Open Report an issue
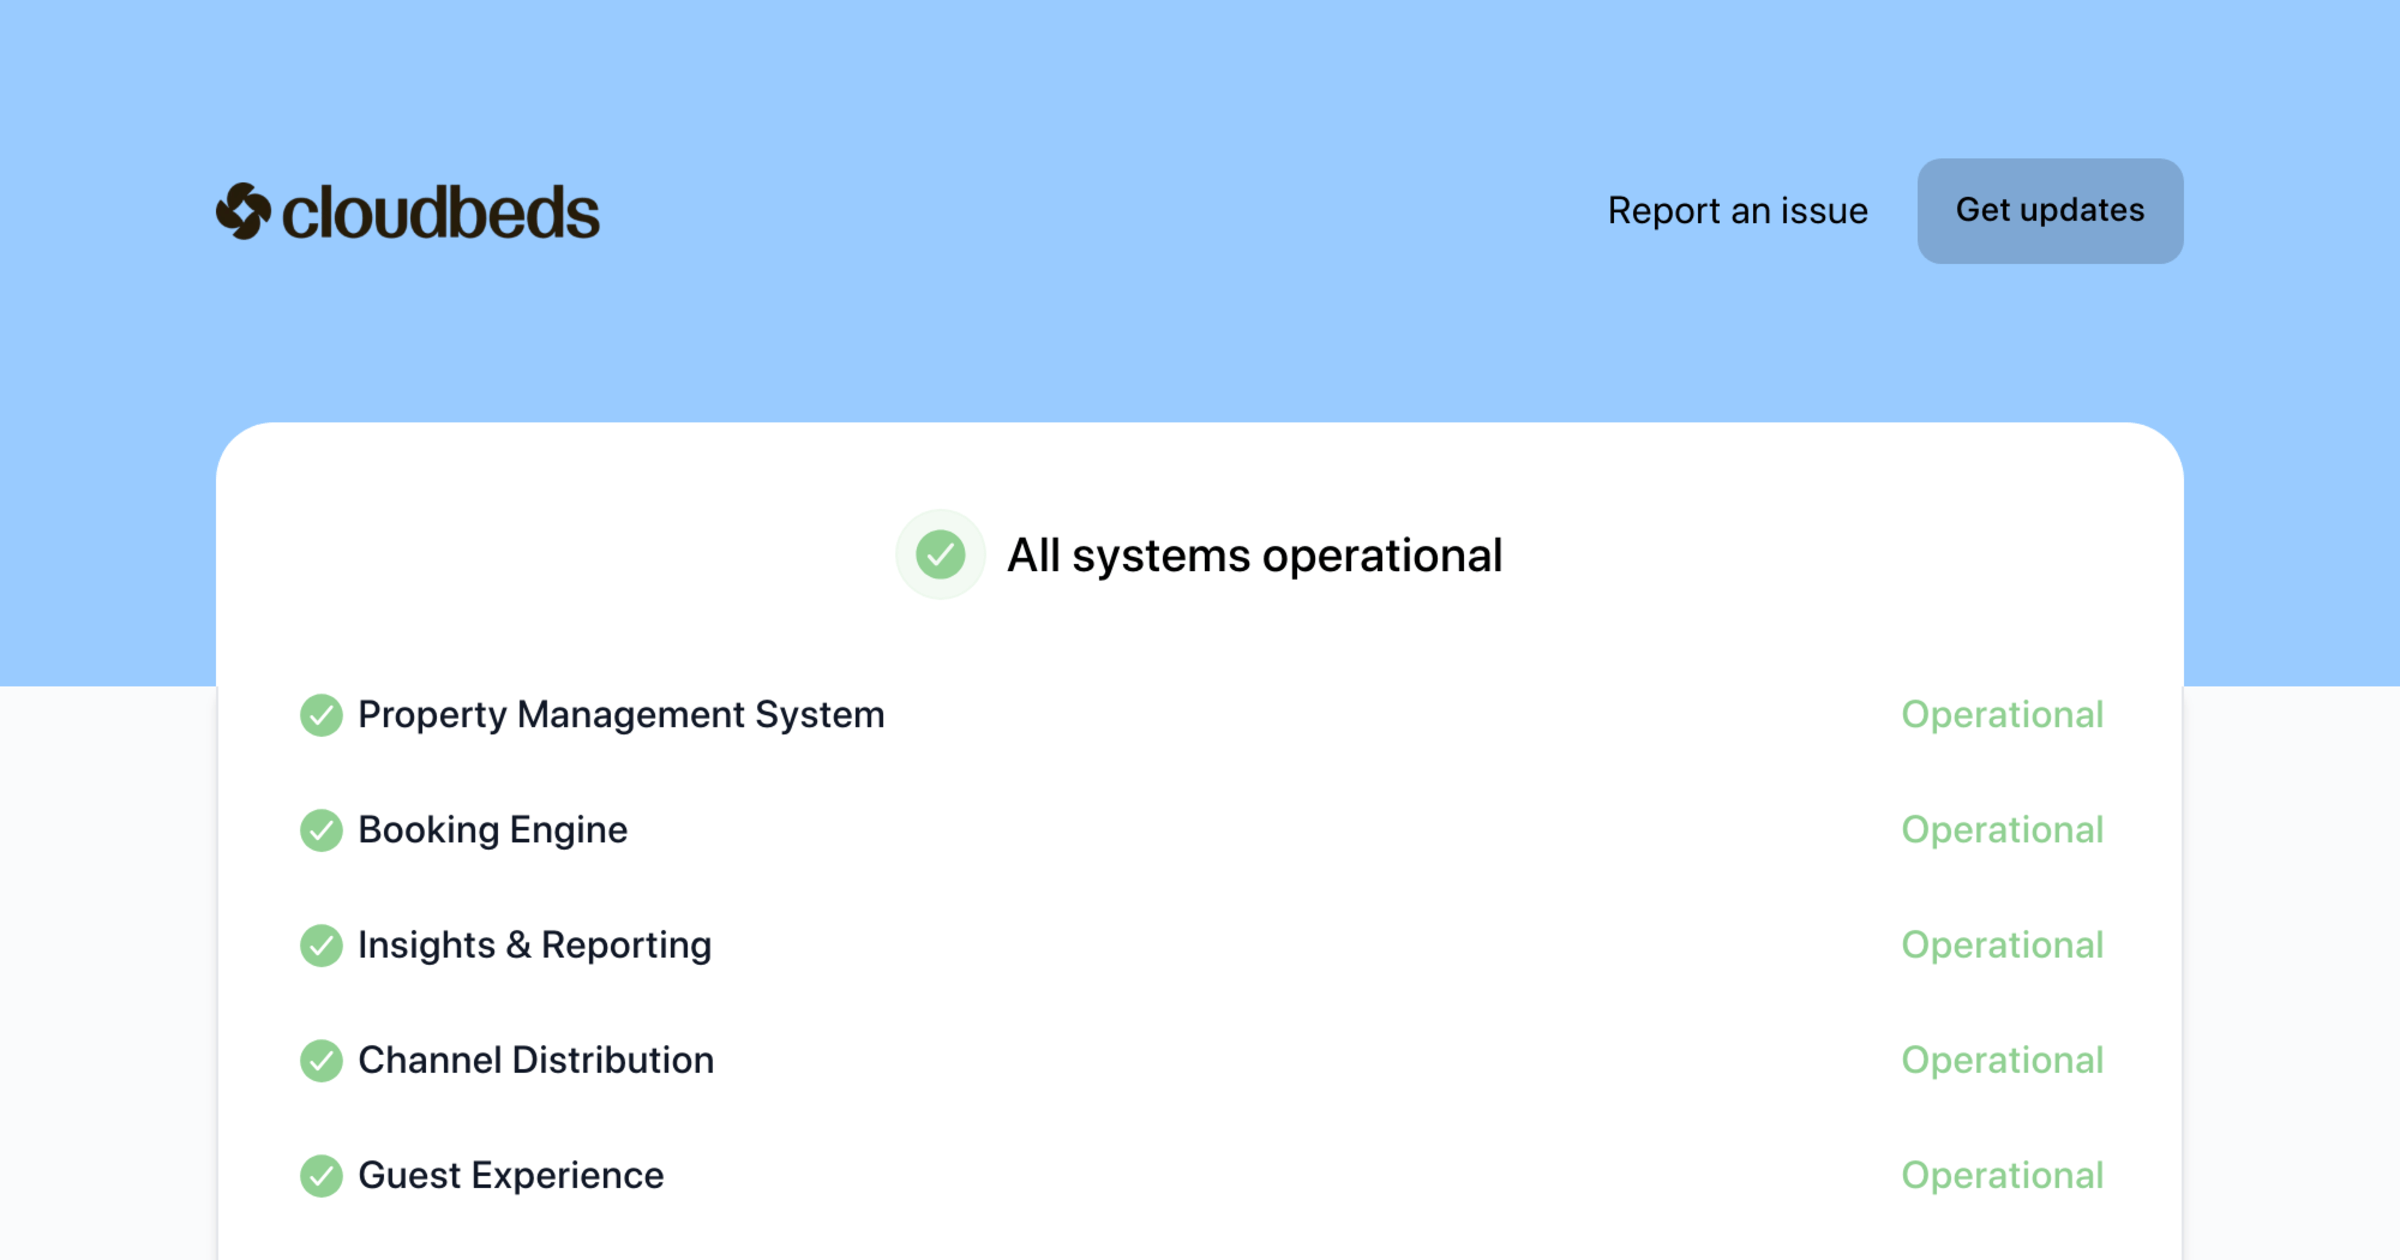Screen dimensions: 2400x1260 1736,210
